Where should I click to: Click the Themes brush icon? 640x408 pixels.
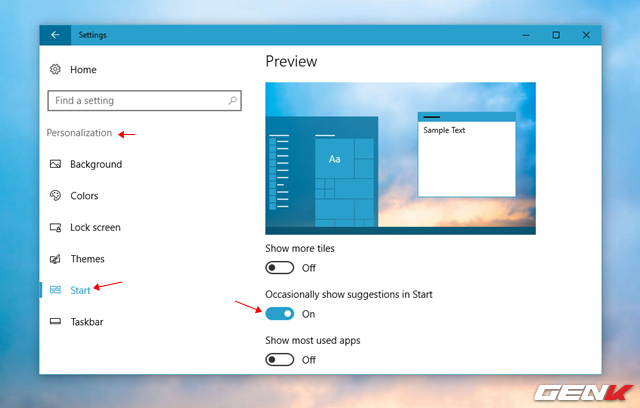coord(55,259)
